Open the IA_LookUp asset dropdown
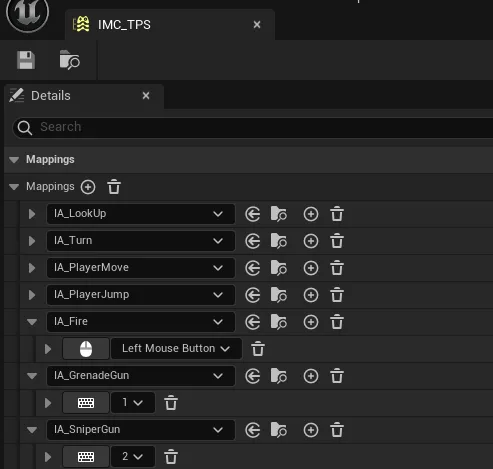 141,214
